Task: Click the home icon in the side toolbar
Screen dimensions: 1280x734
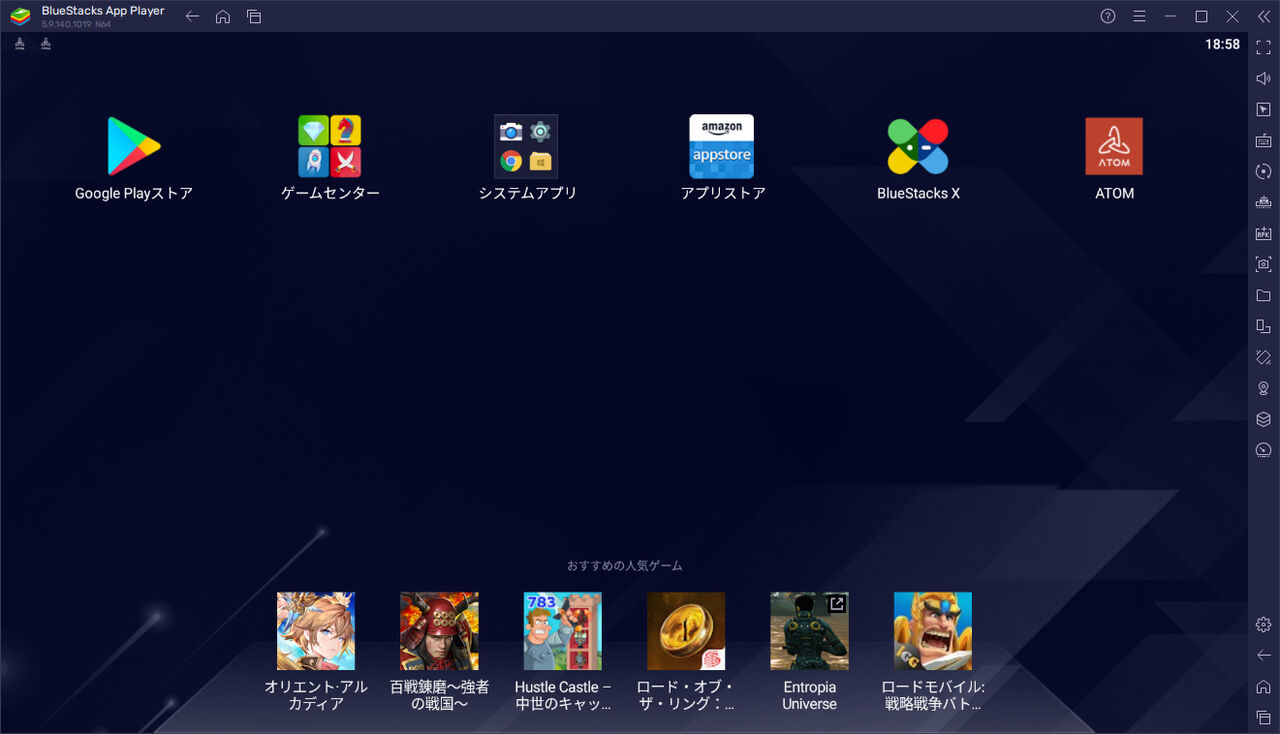Action: tap(1264, 686)
